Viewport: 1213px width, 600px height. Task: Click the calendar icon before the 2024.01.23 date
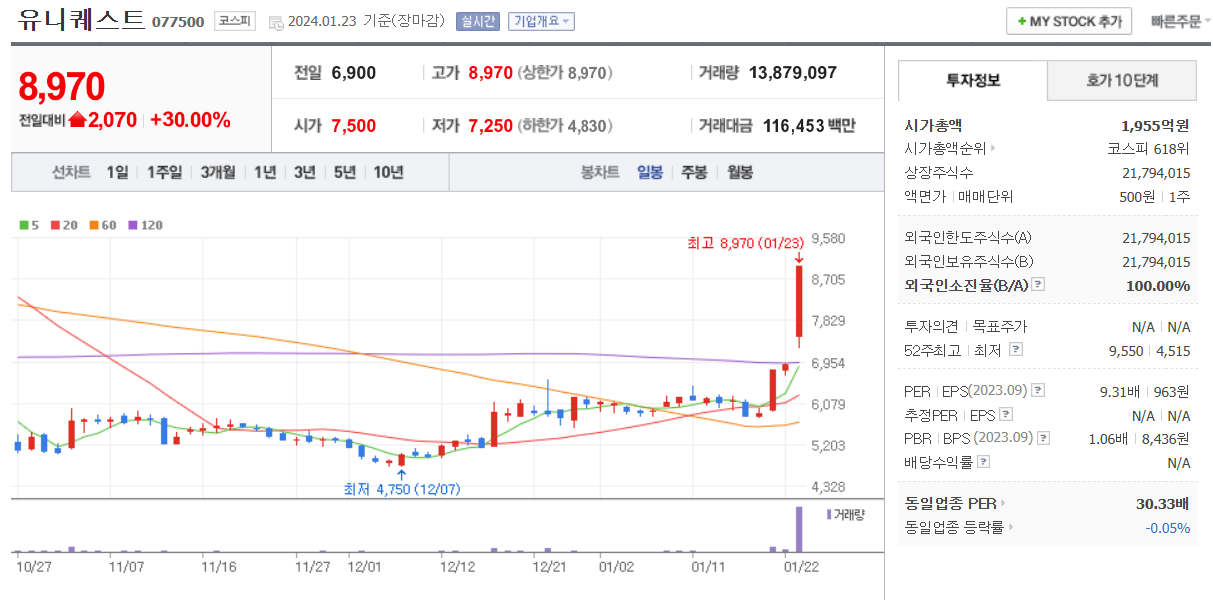(276, 22)
